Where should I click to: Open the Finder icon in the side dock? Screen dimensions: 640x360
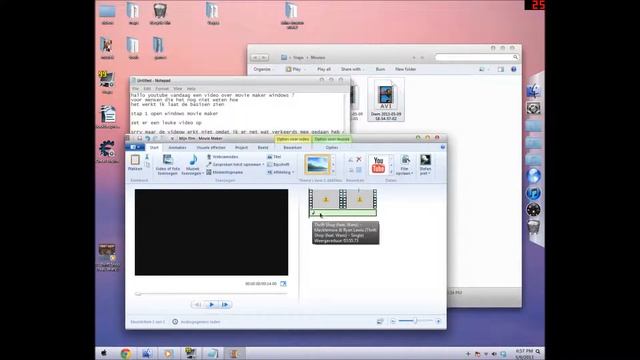pos(533,91)
